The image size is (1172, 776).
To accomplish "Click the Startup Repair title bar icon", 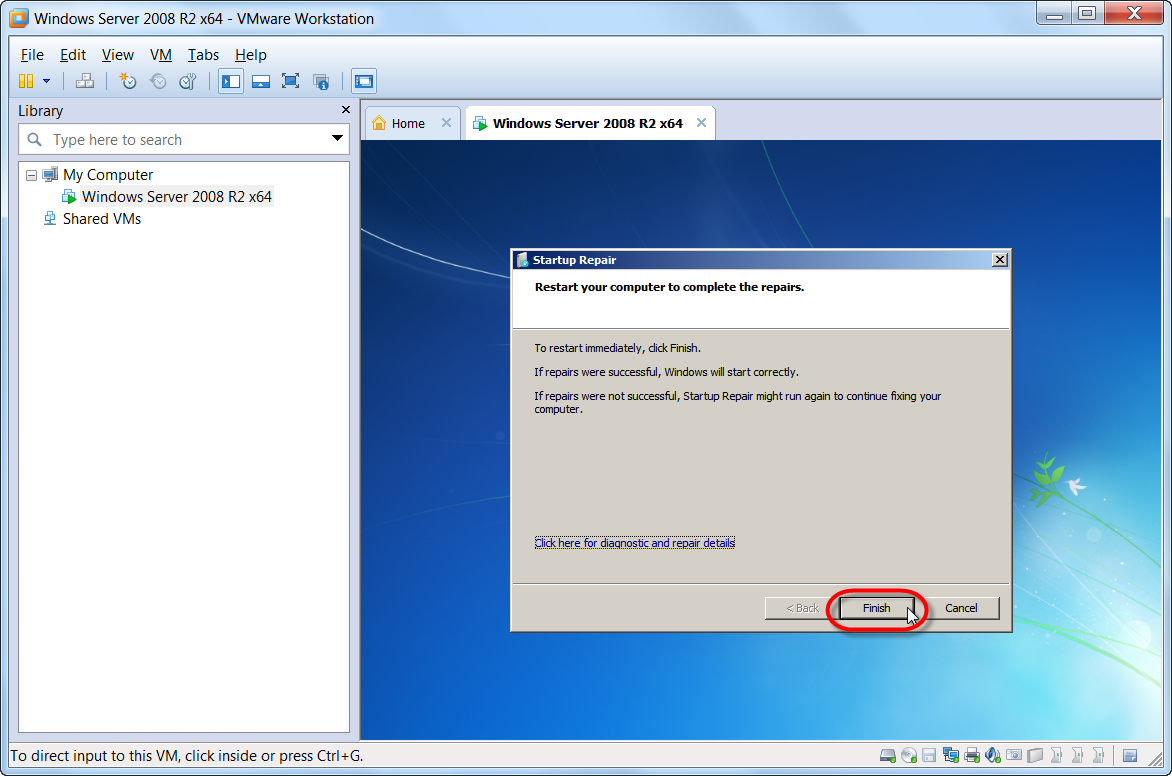I will click(x=522, y=260).
